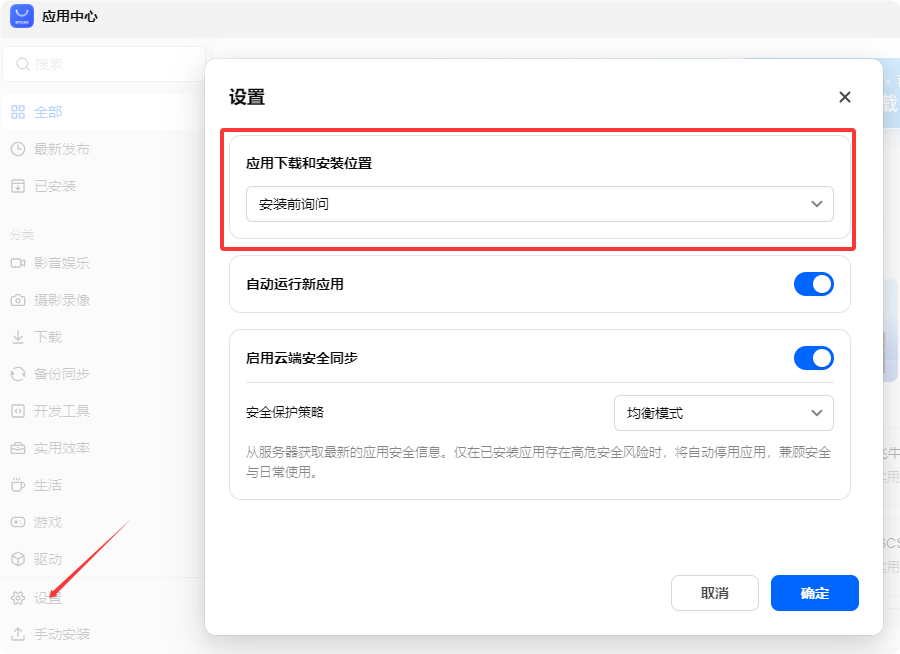900x654 pixels.
Task: Select 备份同步 category label
Action: (x=61, y=374)
